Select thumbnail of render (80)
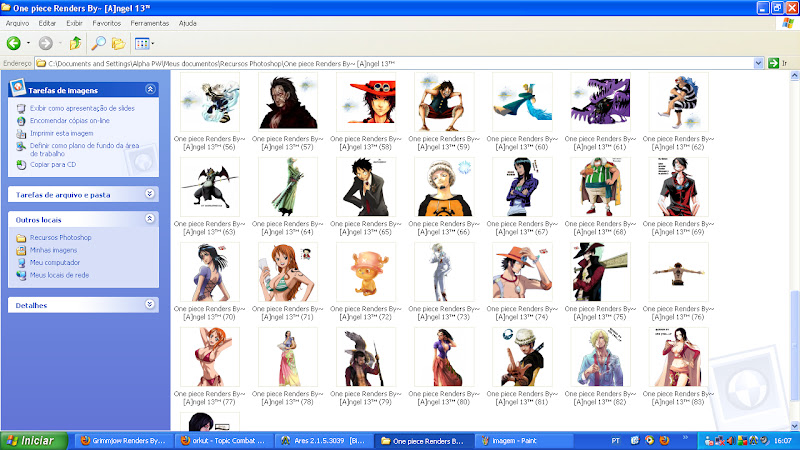The width and height of the screenshot is (800, 450). [444, 357]
